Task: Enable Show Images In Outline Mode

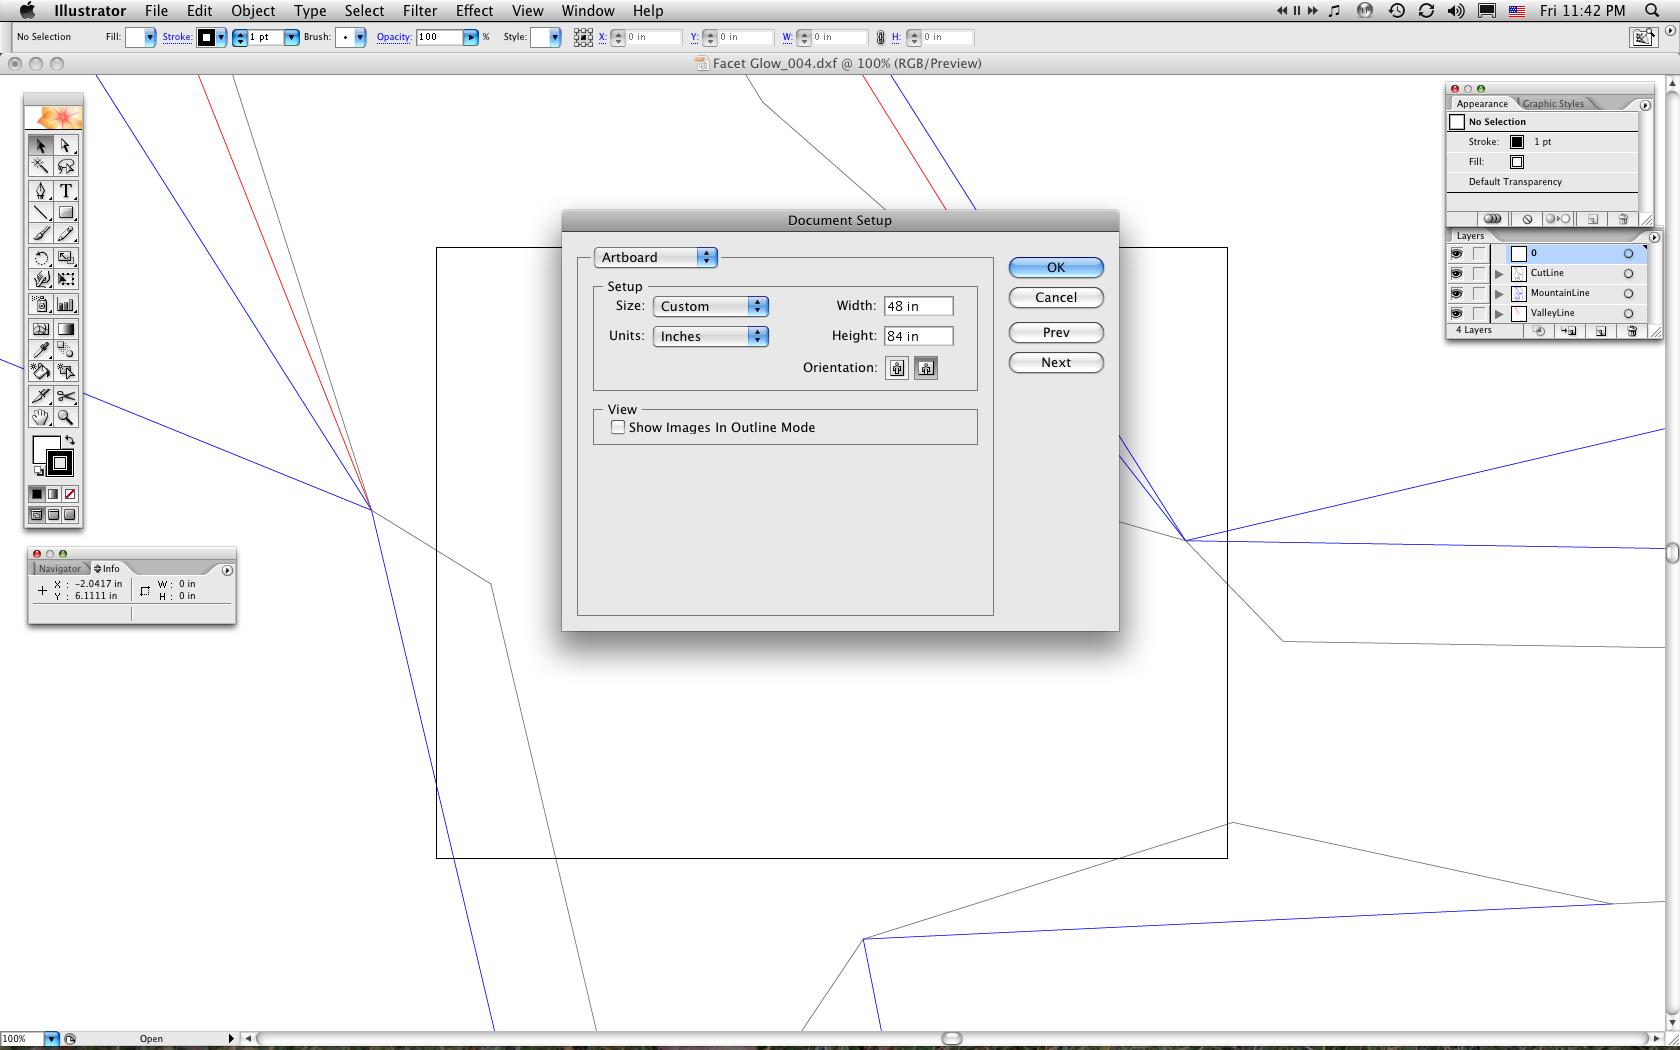Action: 618,427
